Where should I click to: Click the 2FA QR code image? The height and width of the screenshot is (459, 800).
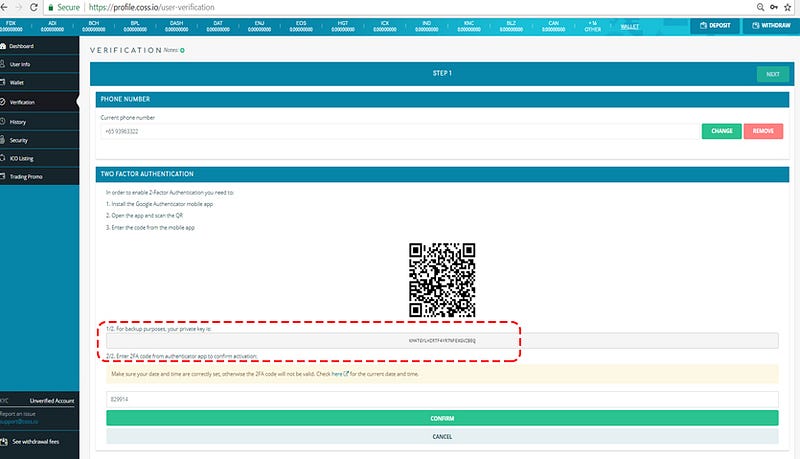point(442,280)
